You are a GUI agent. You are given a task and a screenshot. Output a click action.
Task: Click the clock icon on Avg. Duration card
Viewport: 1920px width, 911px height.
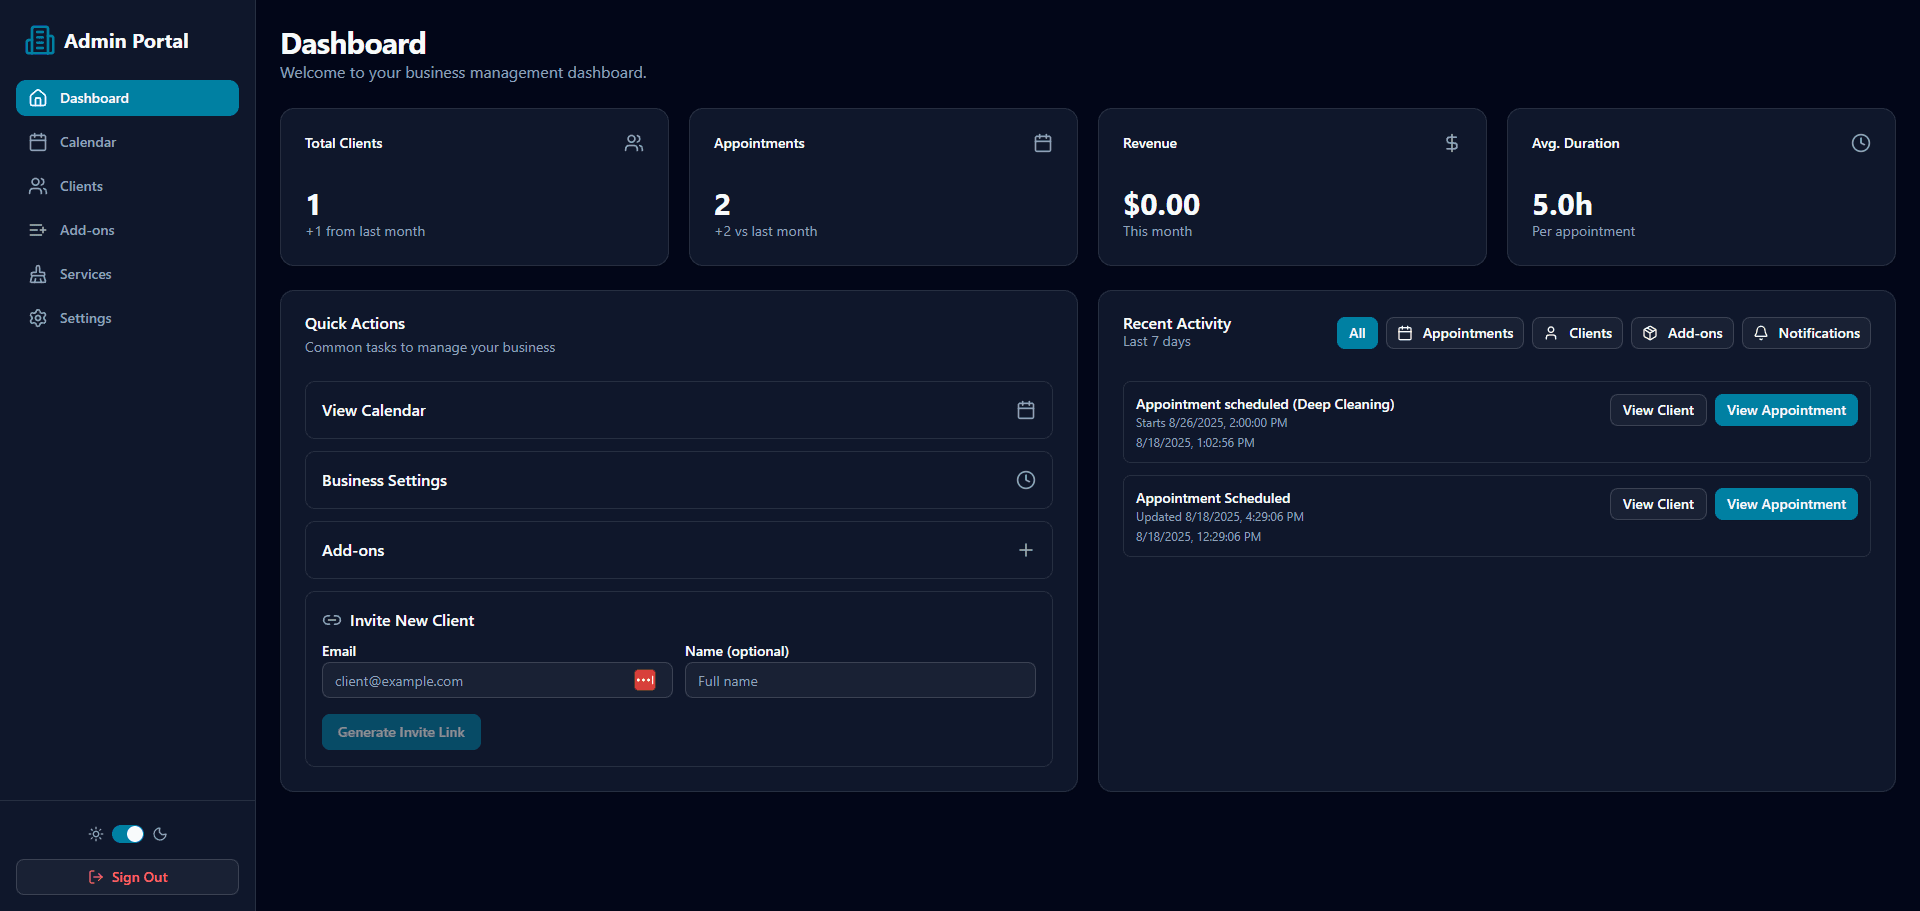(1861, 143)
